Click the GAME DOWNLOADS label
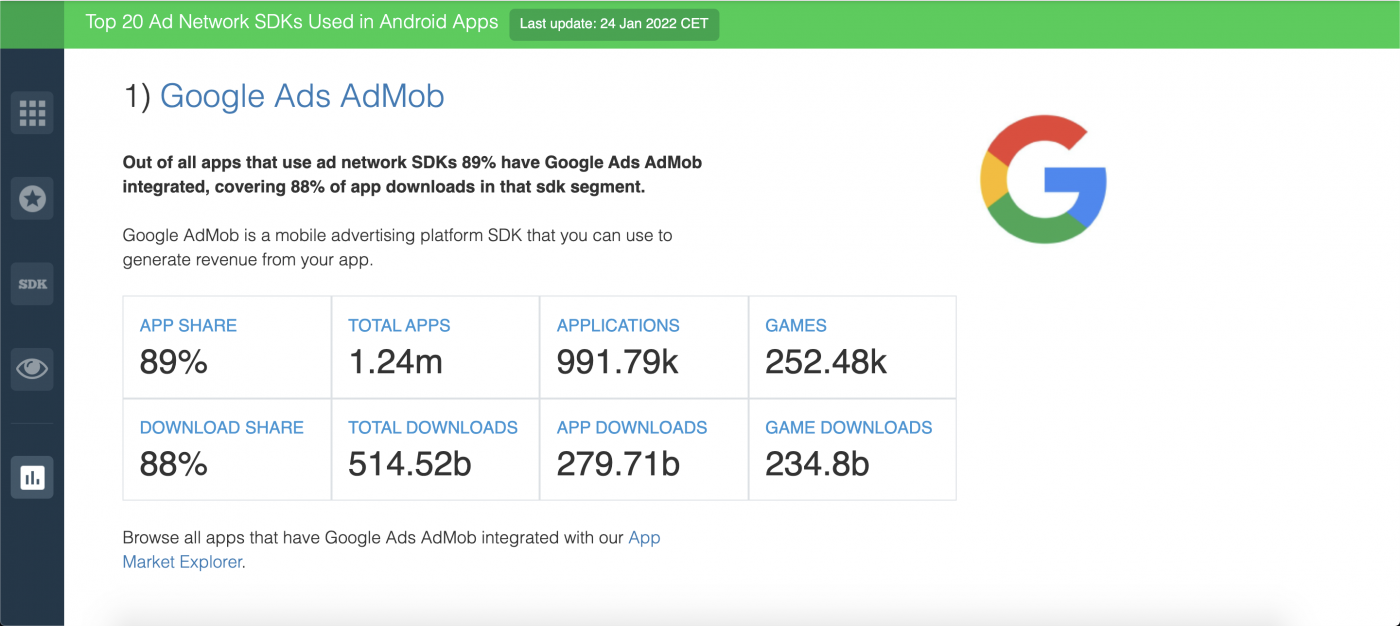 click(849, 427)
